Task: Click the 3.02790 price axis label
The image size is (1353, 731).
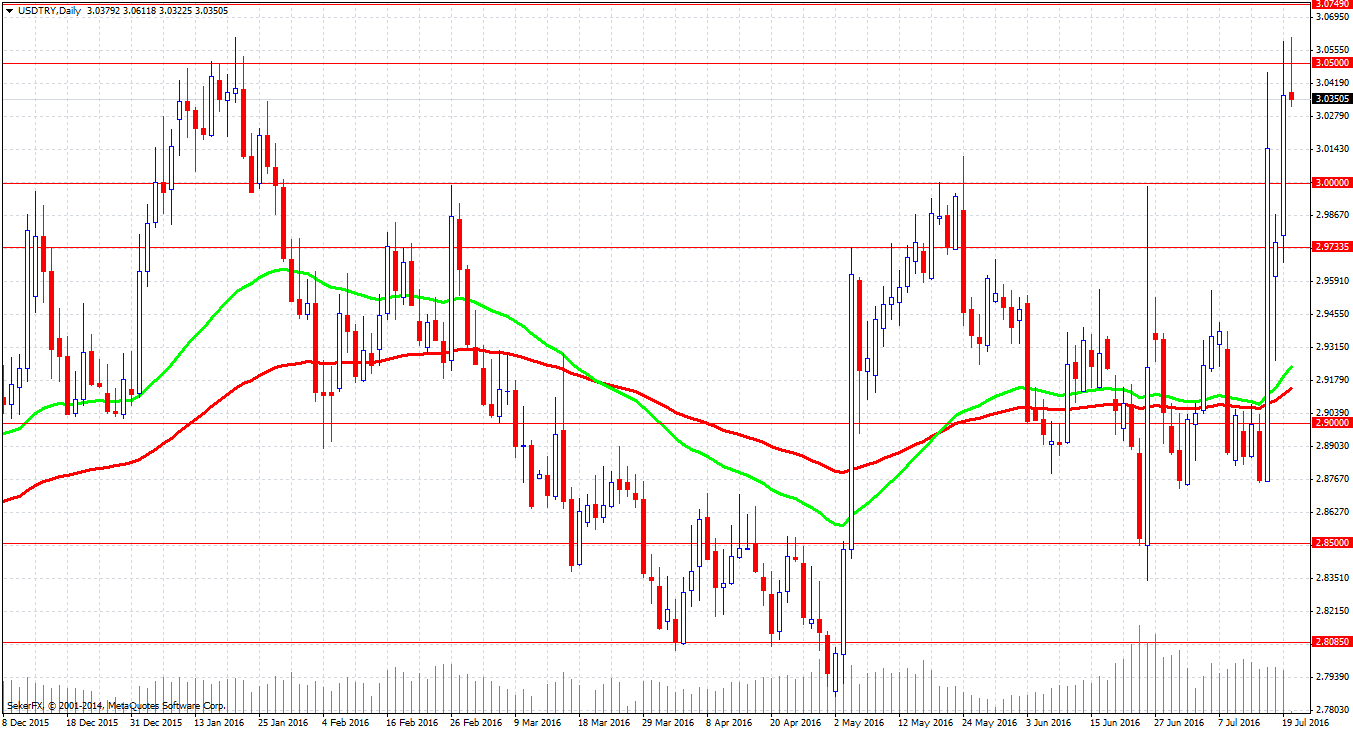Action: click(1332, 116)
